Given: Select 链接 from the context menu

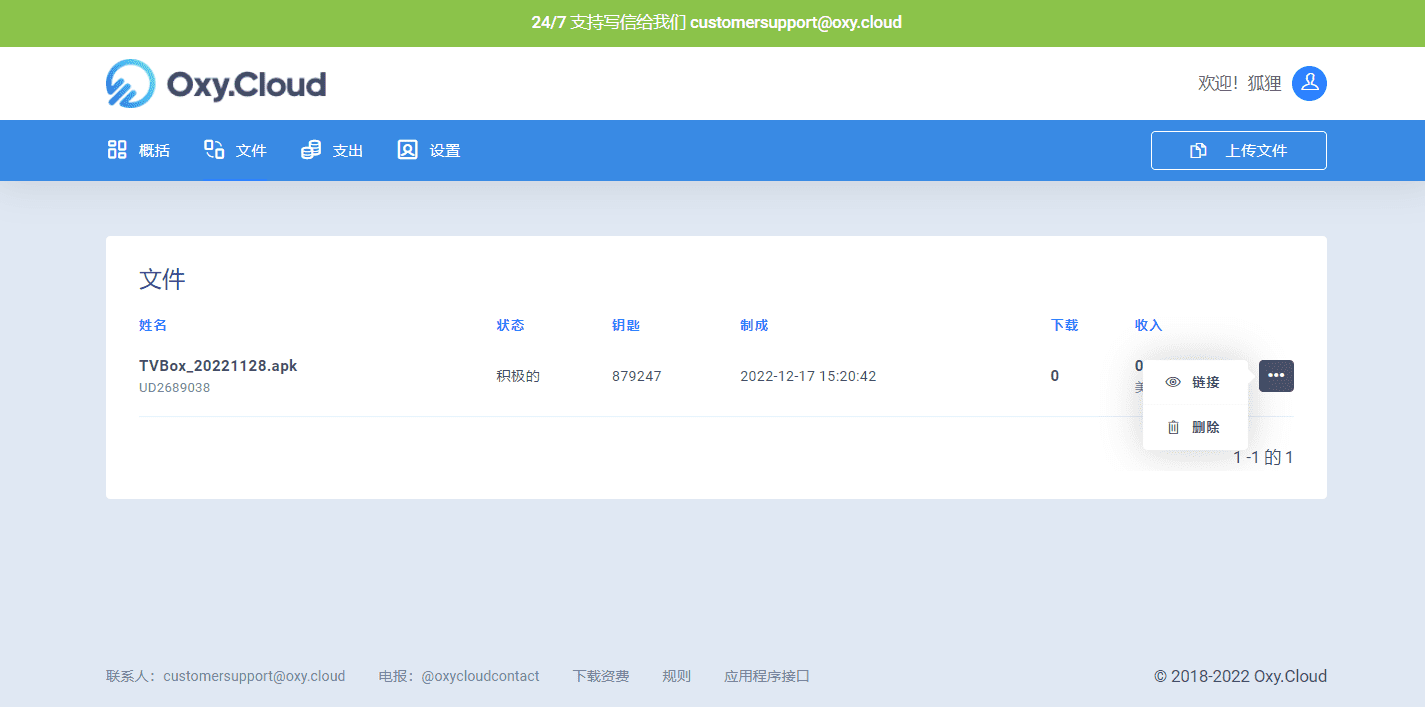Looking at the screenshot, I should (1205, 382).
